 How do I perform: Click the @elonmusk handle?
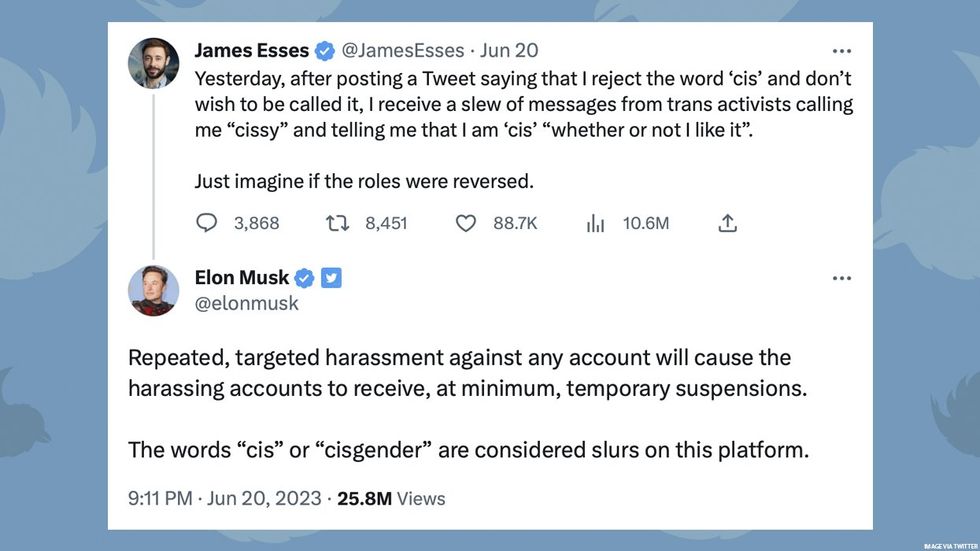coord(246,303)
